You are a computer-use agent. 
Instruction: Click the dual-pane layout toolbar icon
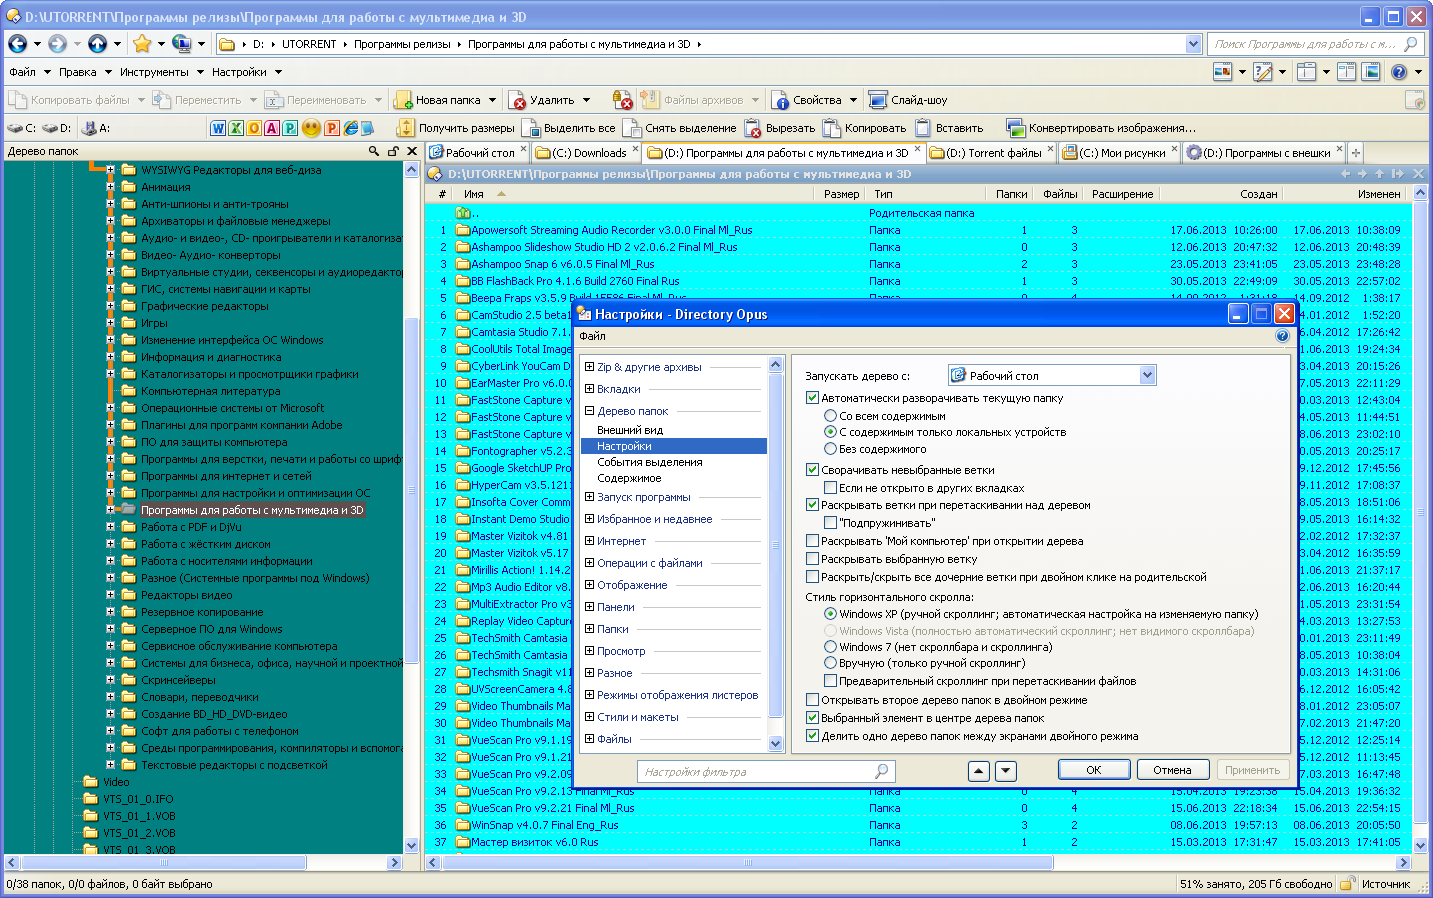click(x=1346, y=72)
